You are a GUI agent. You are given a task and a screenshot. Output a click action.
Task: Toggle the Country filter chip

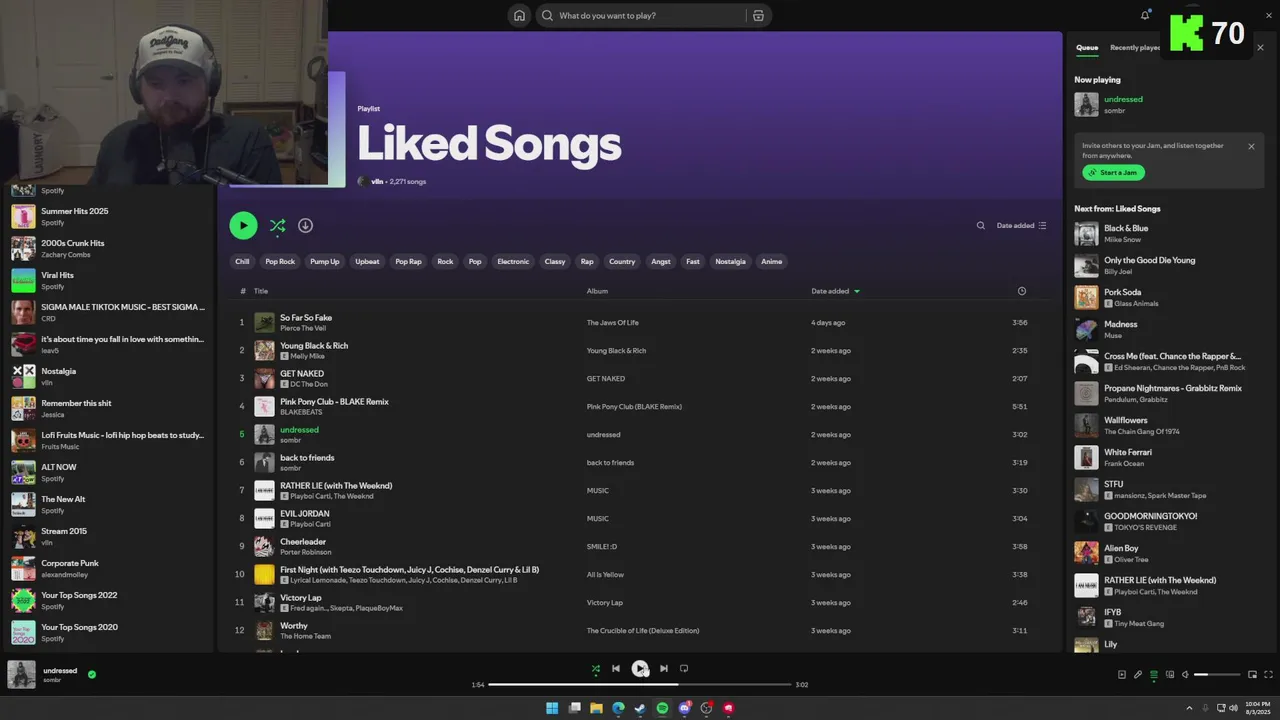point(622,261)
